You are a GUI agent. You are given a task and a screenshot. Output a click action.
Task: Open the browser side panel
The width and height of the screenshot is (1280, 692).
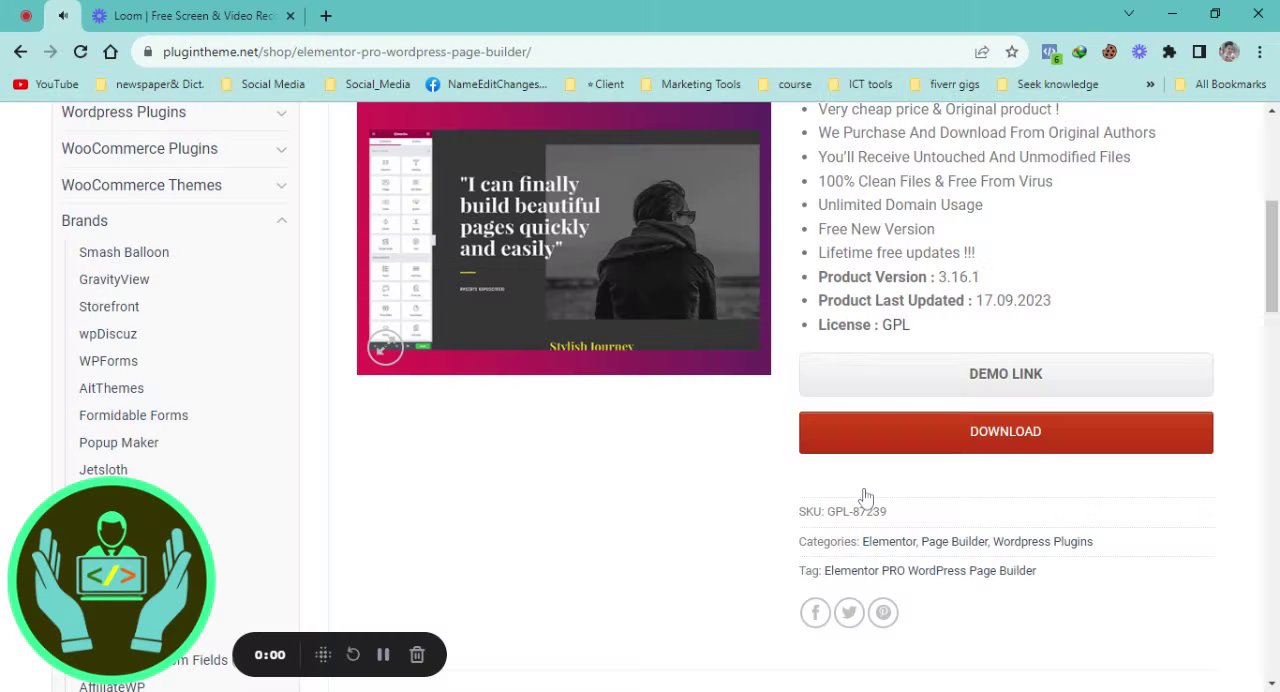coord(1199,52)
